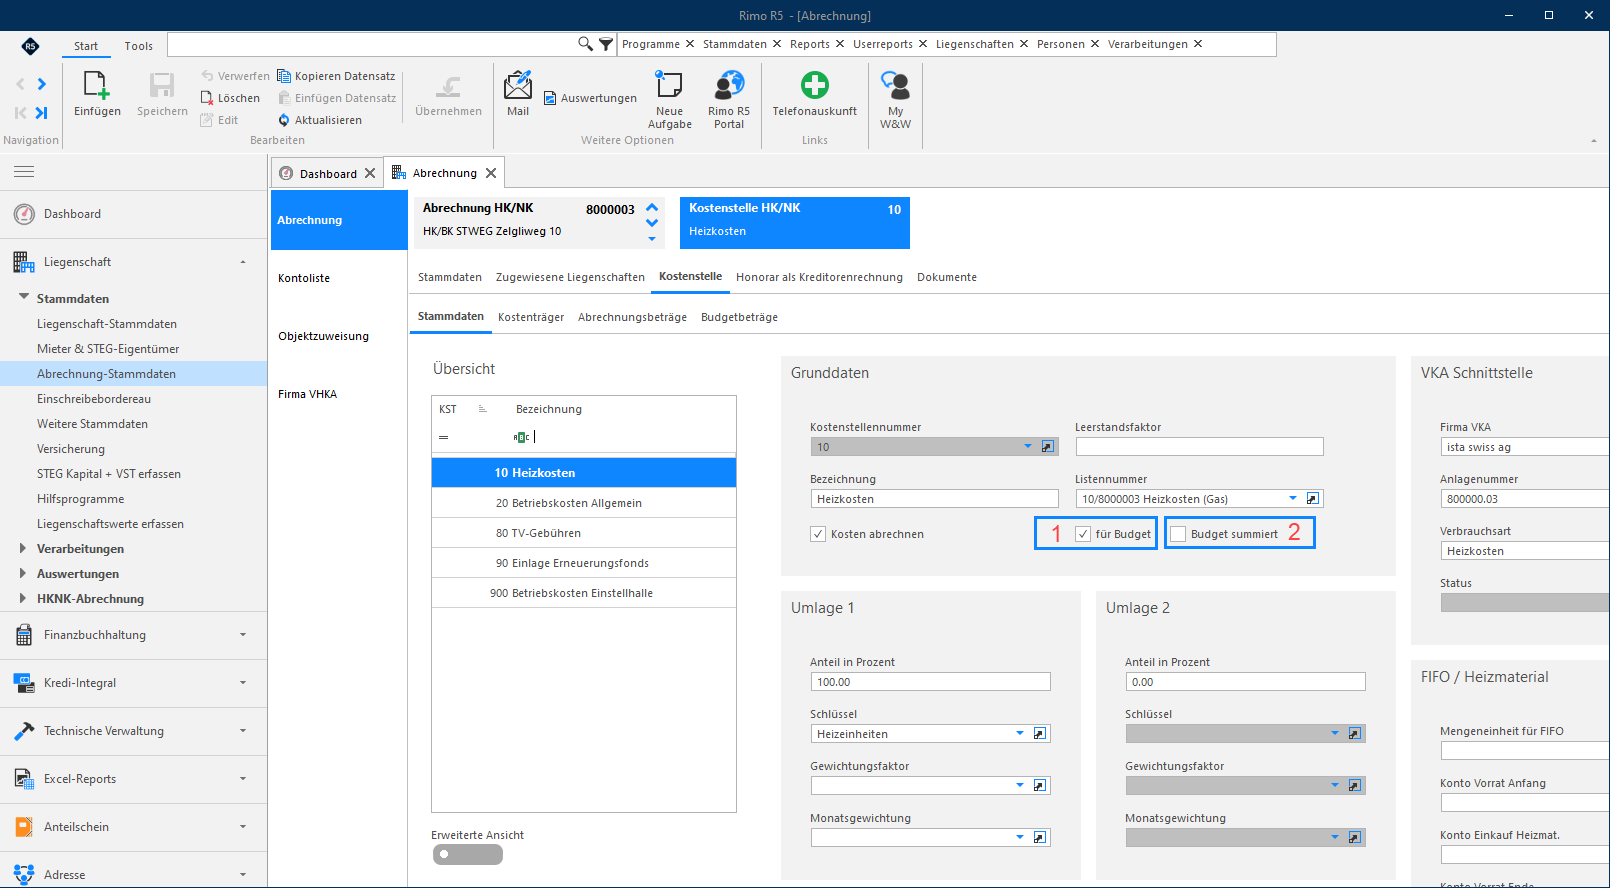Enable Budget summiert checkbox
The width and height of the screenshot is (1610, 888).
(x=1178, y=534)
